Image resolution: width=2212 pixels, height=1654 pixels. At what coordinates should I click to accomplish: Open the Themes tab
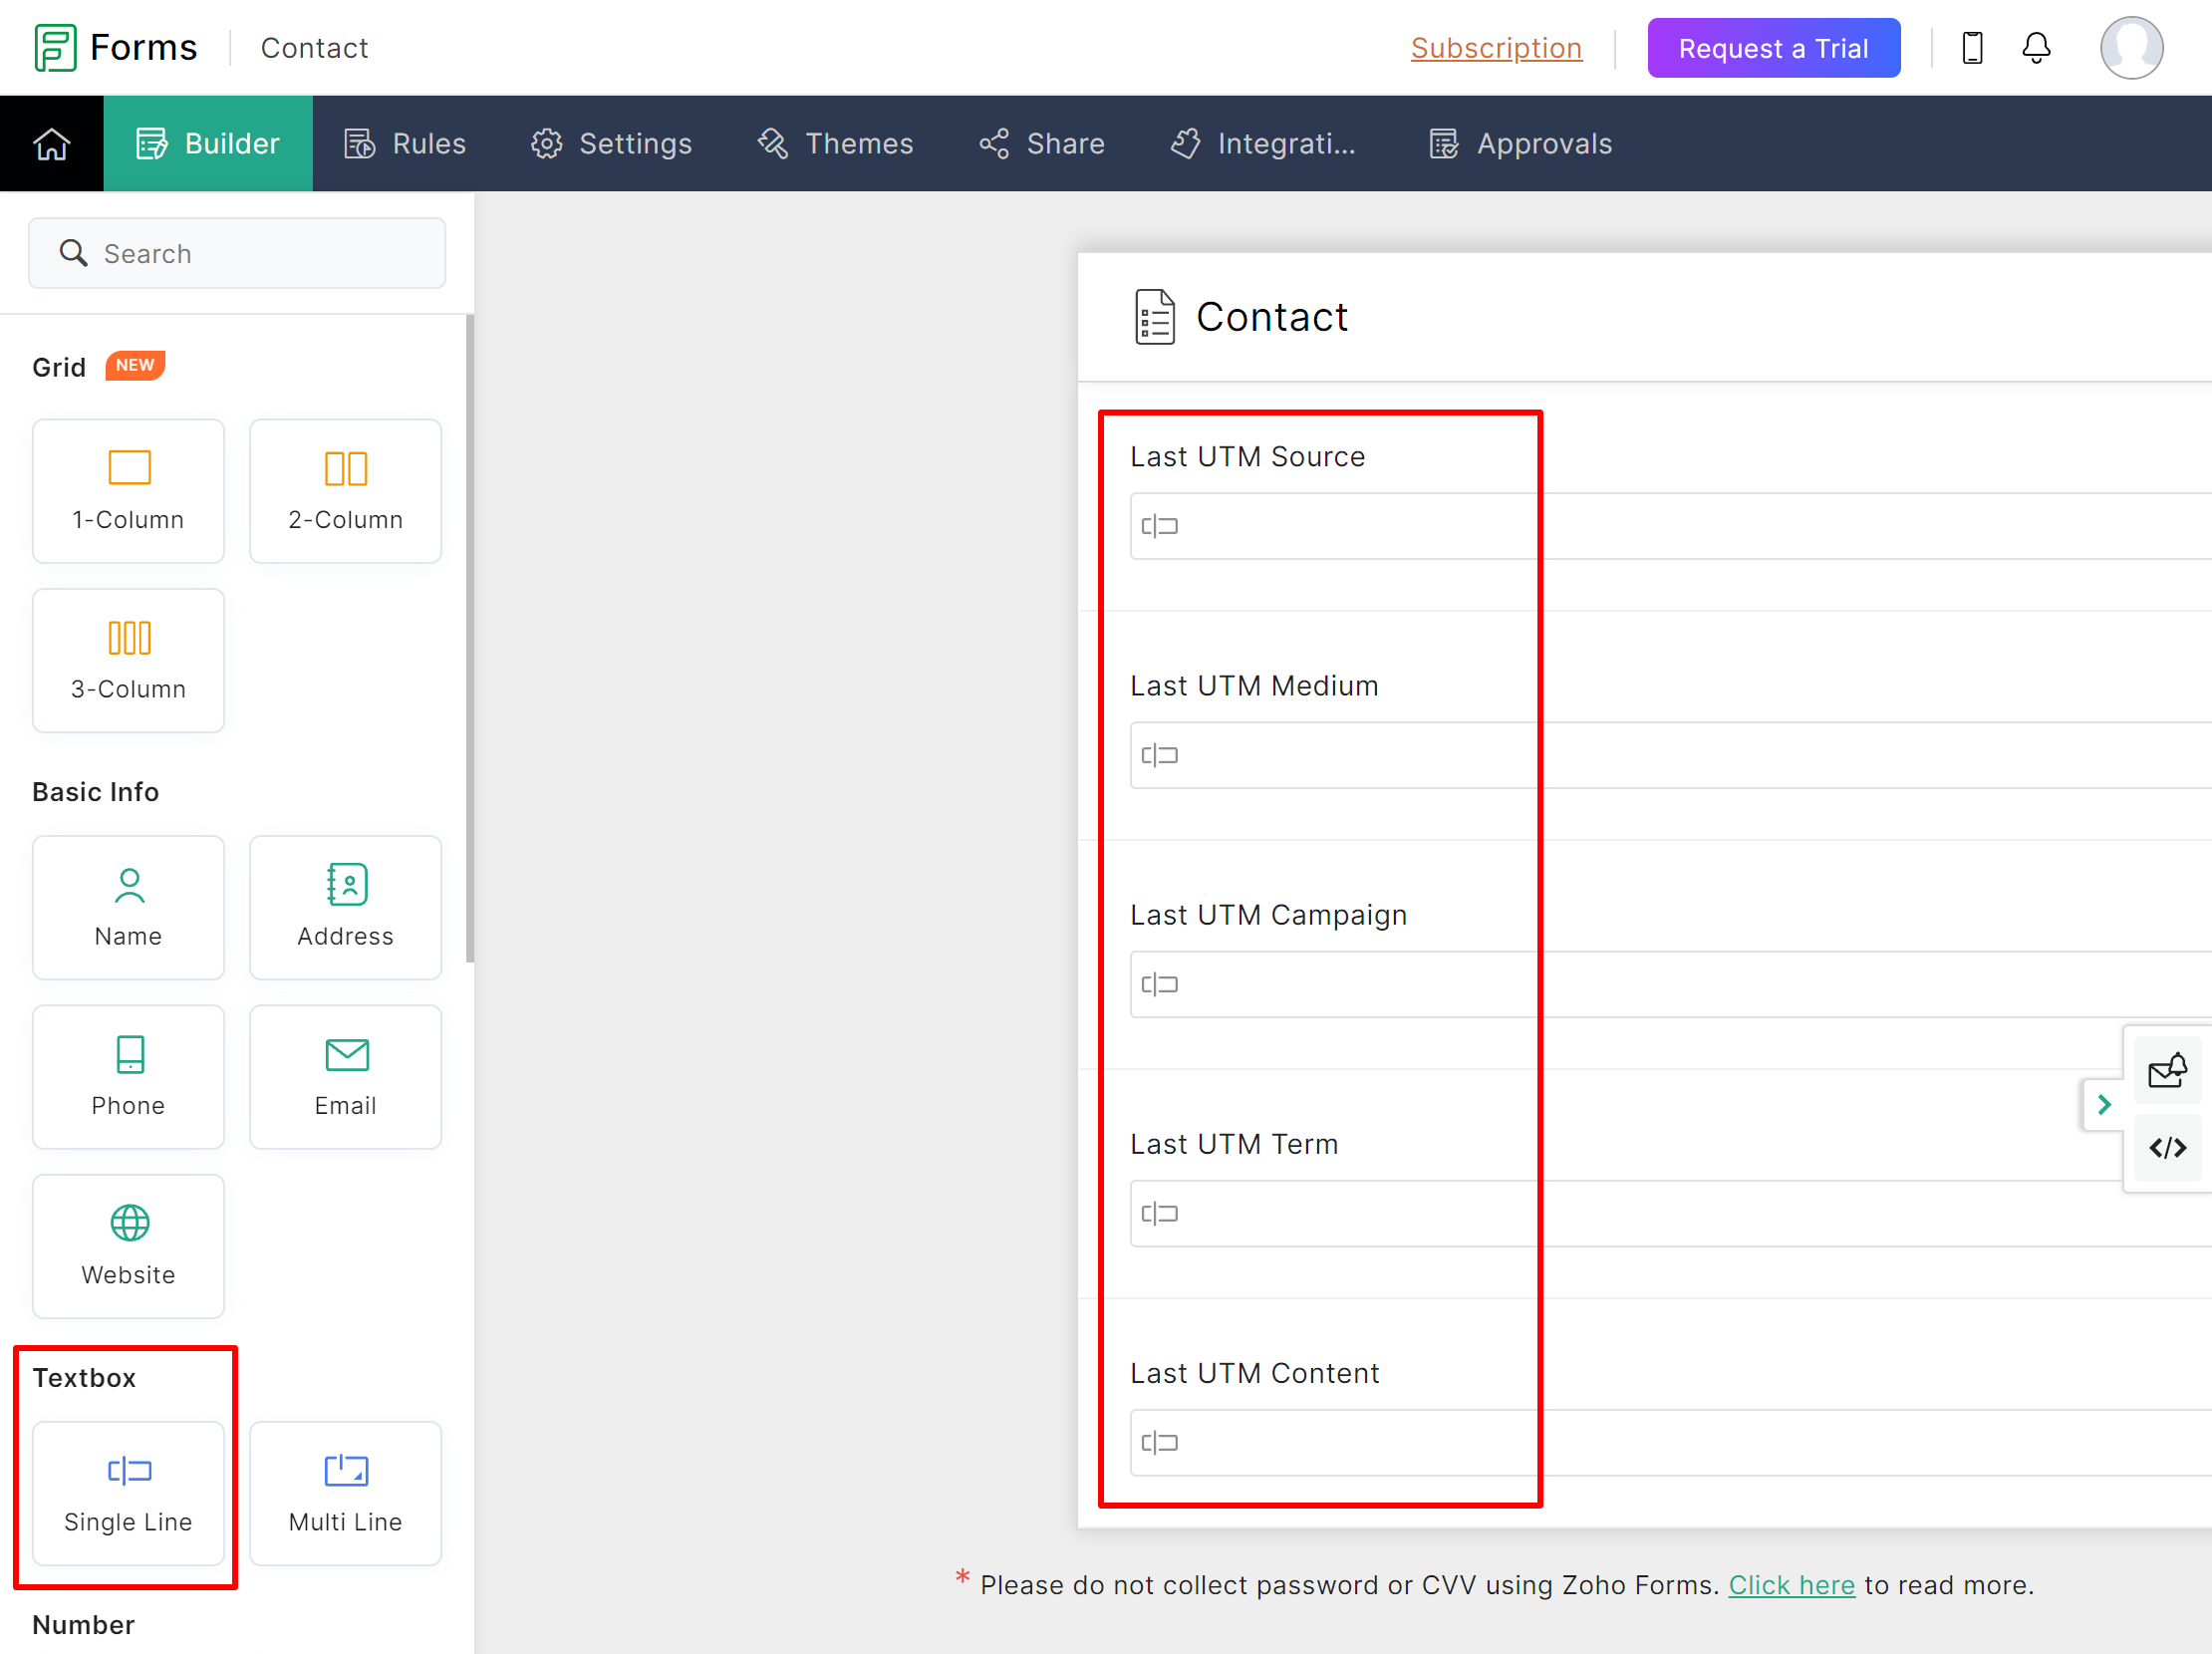coord(835,144)
